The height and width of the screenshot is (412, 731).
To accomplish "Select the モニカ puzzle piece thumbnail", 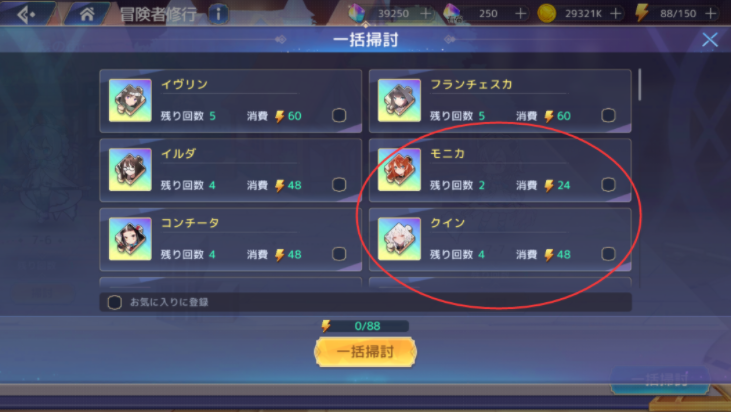I will (x=399, y=170).
